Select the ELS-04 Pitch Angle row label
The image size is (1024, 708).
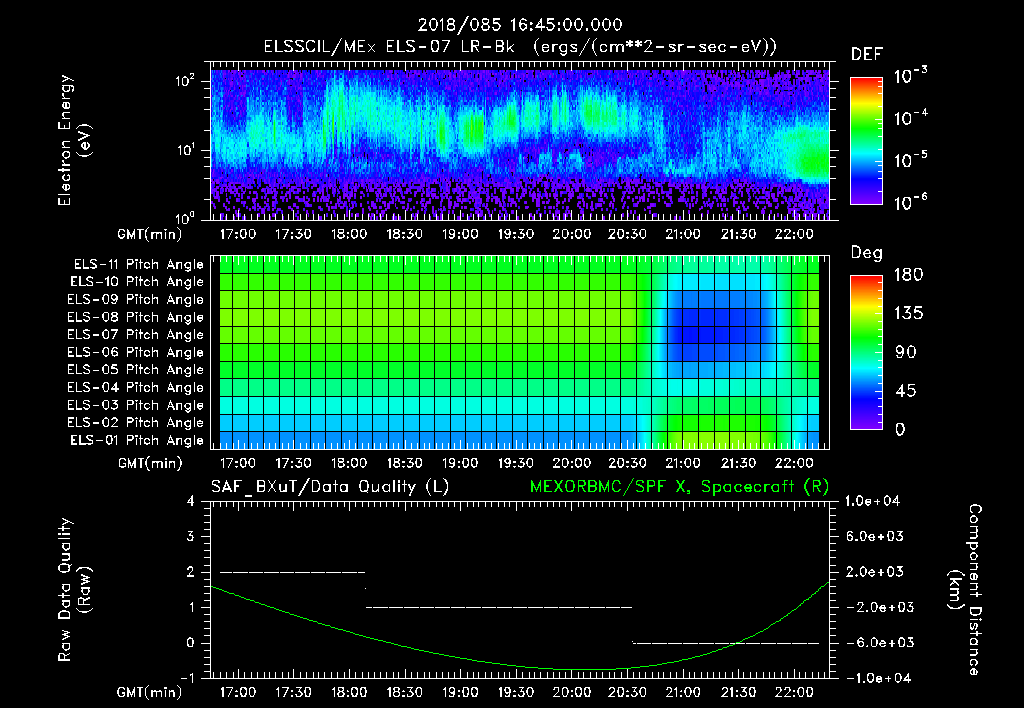[136, 387]
